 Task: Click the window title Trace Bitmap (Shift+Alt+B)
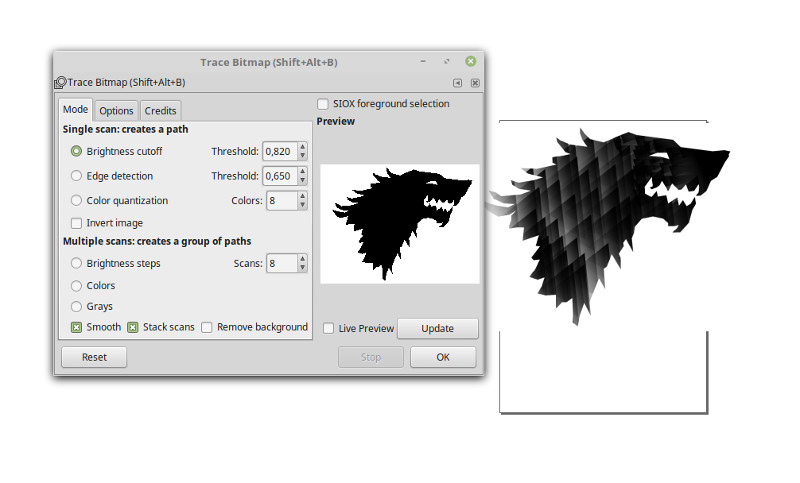point(269,62)
